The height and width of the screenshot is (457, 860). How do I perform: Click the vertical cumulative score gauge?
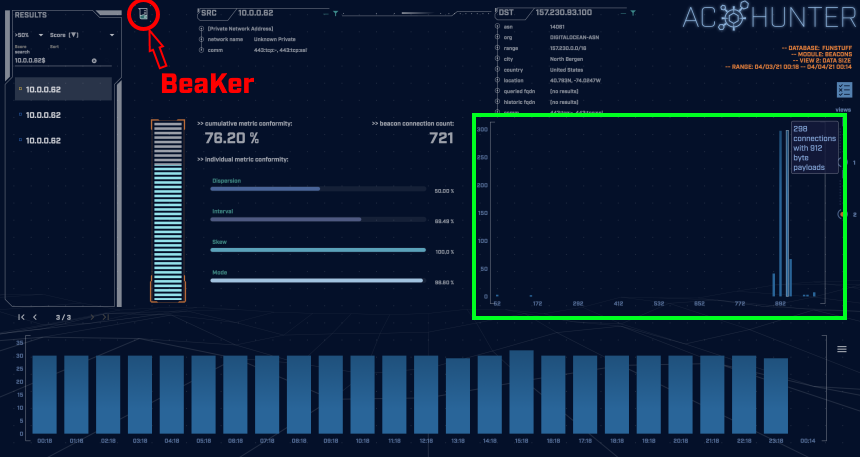pyautogui.click(x=168, y=211)
